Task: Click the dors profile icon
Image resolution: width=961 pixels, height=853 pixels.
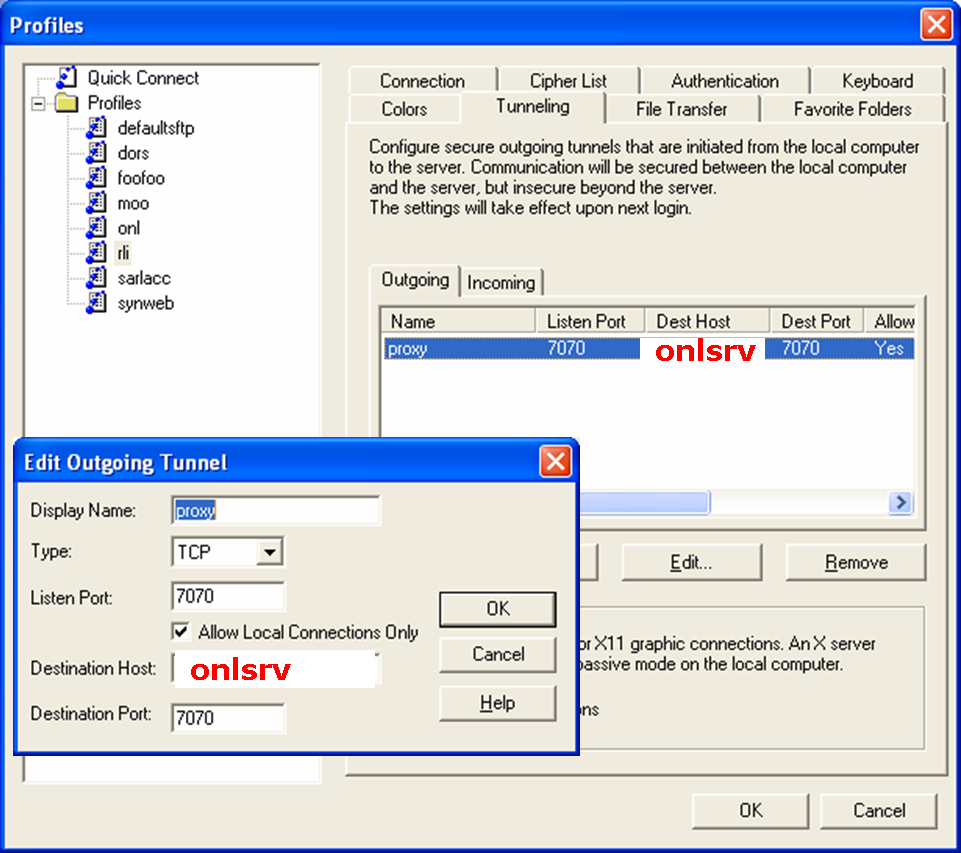Action: [96, 153]
